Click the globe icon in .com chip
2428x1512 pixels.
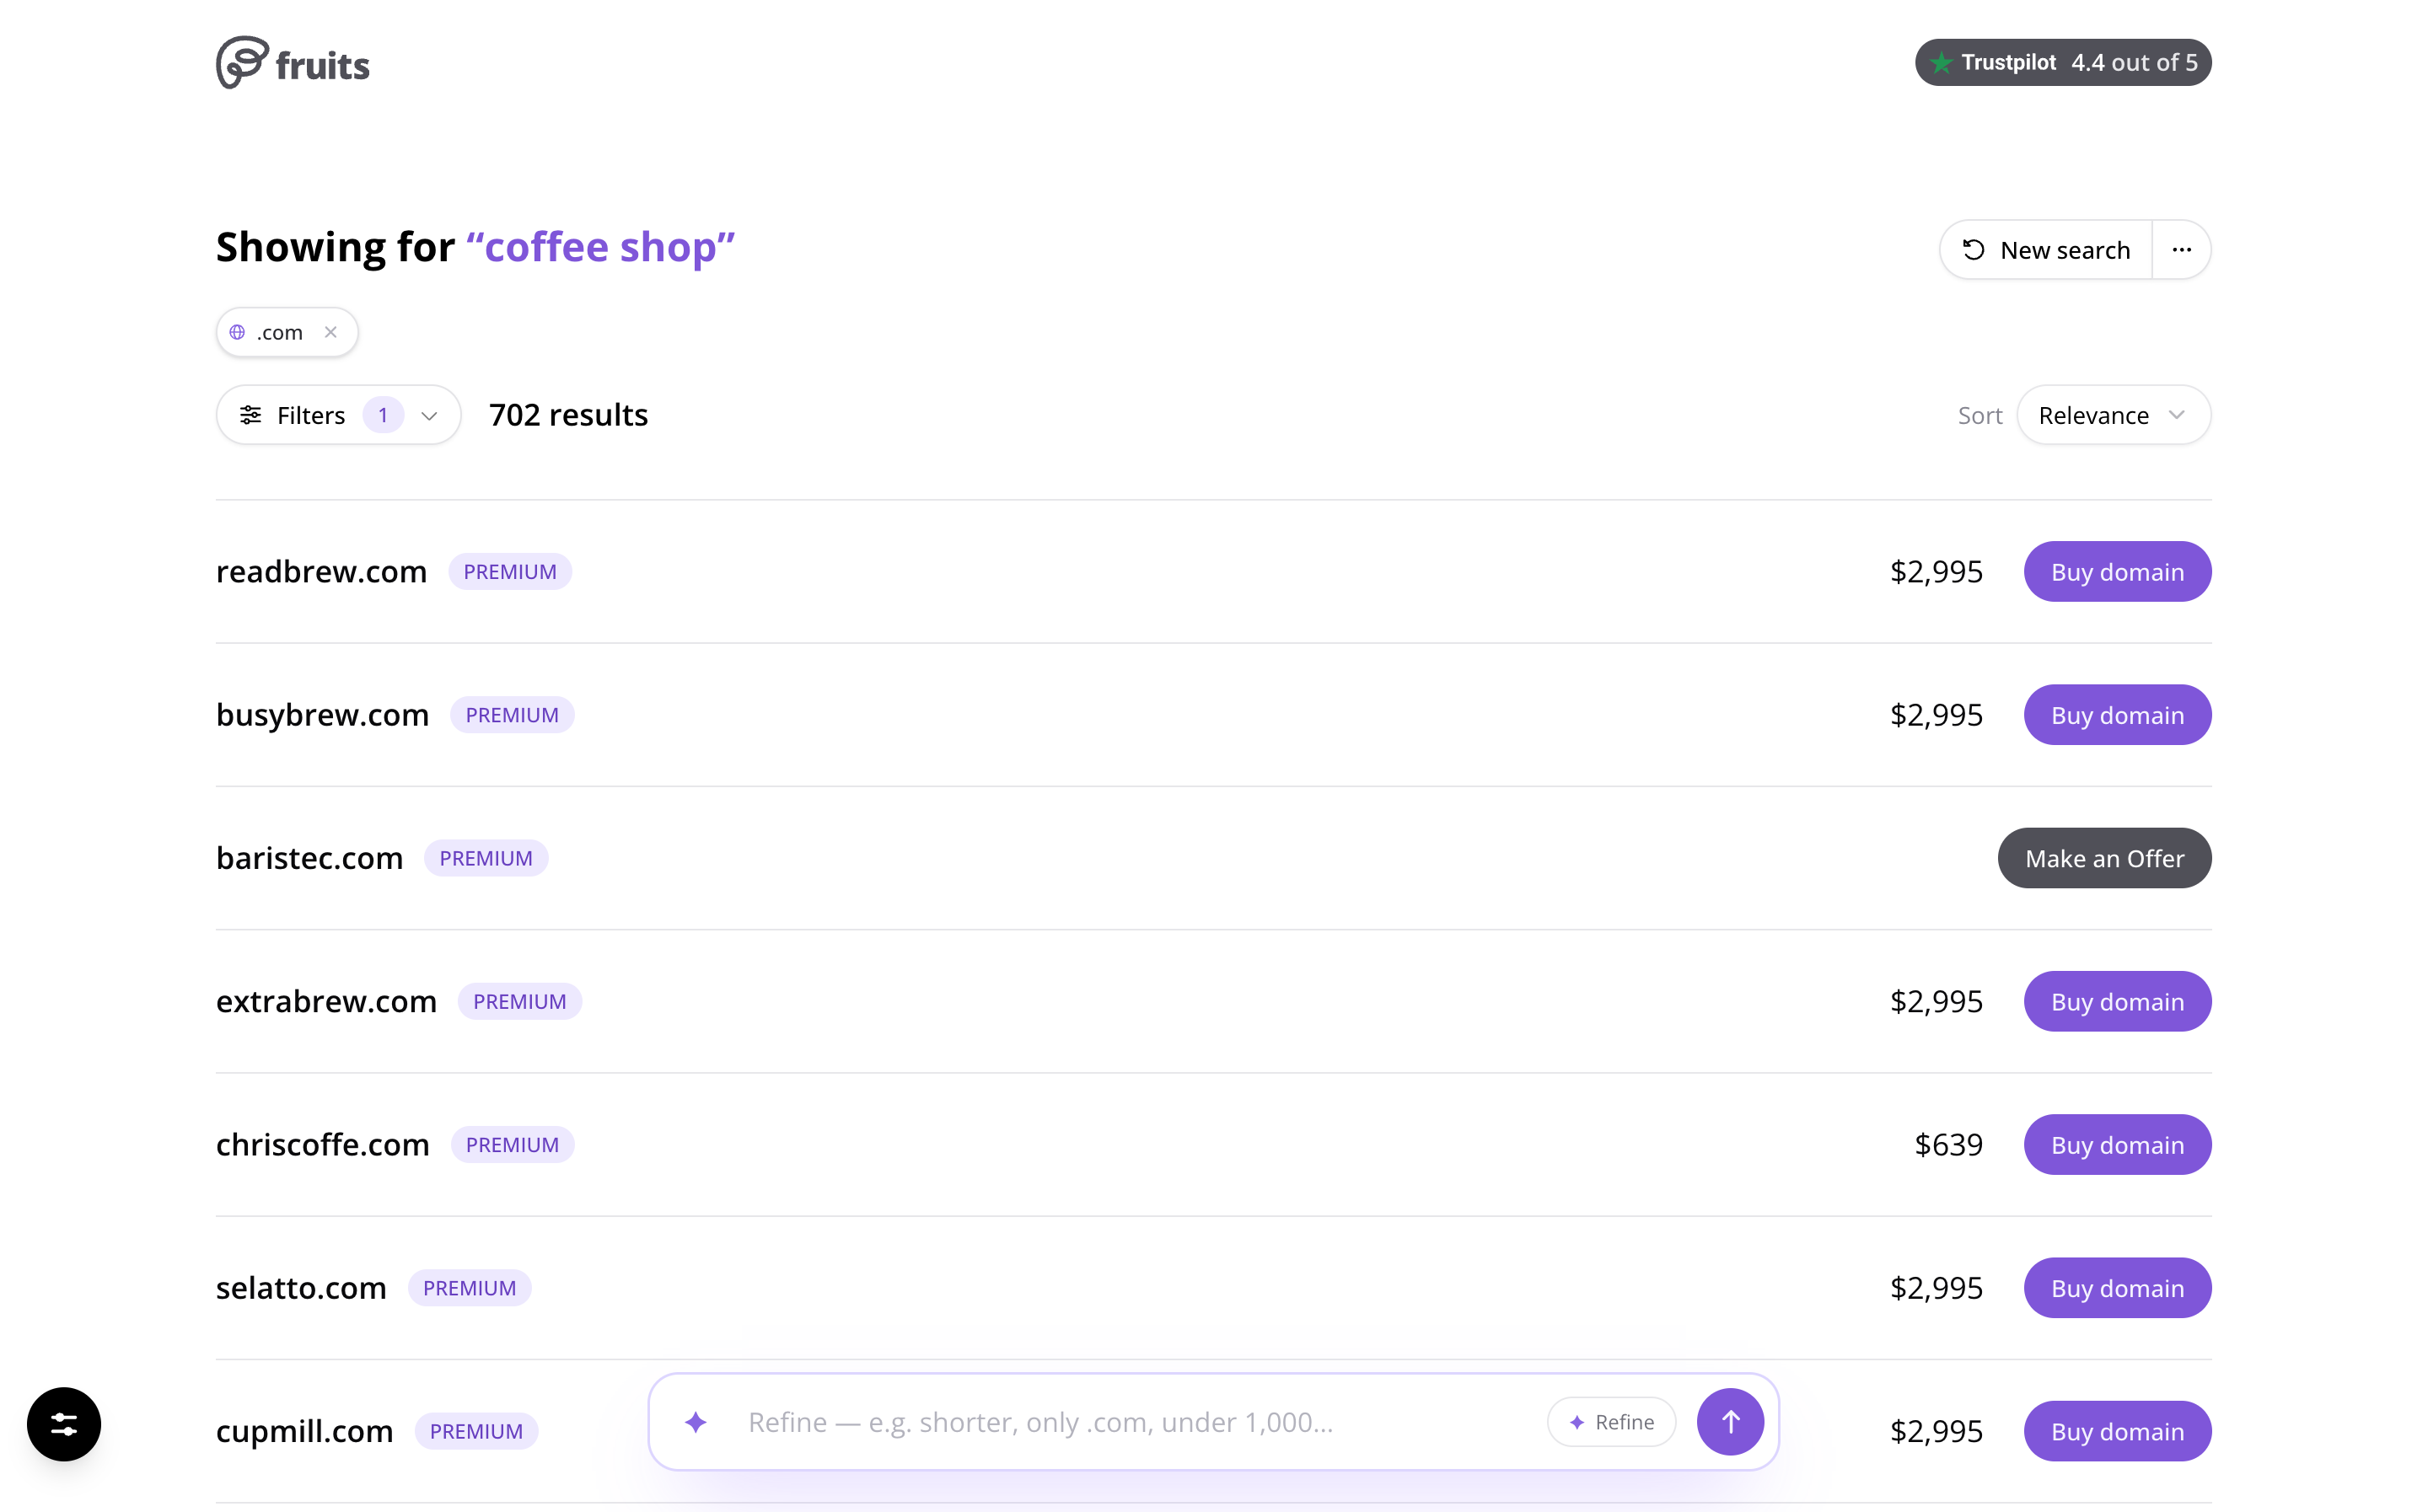(x=238, y=332)
